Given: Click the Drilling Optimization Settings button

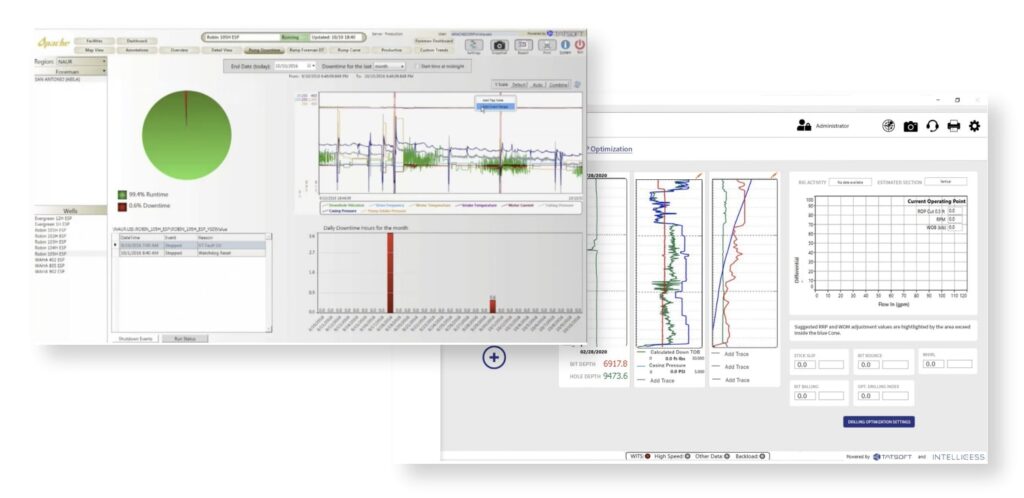Looking at the screenshot, I should [x=878, y=421].
